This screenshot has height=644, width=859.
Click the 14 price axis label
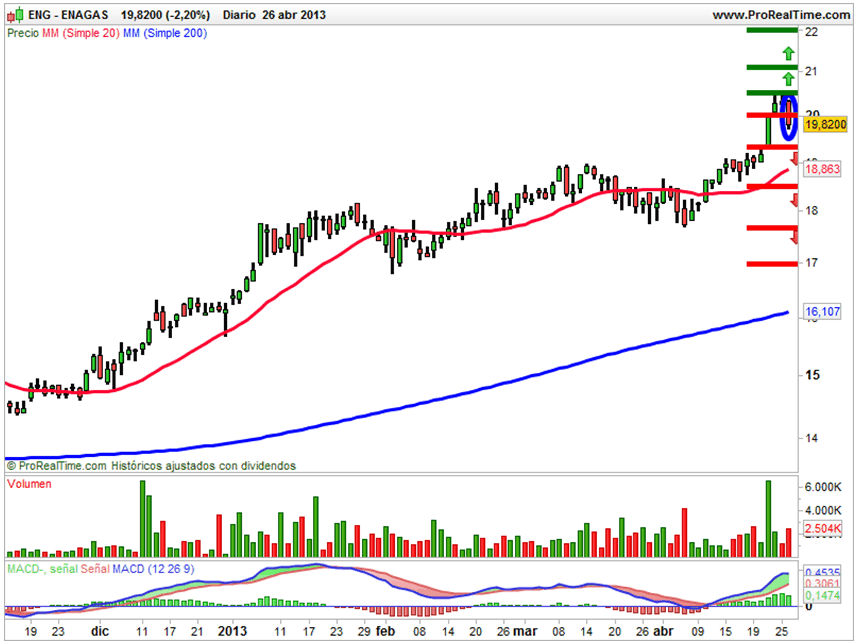[811, 438]
